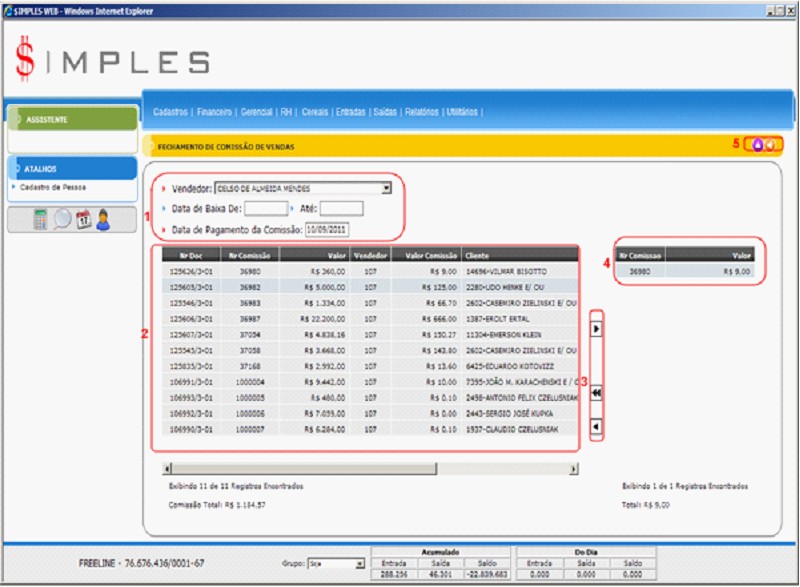Open the Saídas menu

(385, 112)
